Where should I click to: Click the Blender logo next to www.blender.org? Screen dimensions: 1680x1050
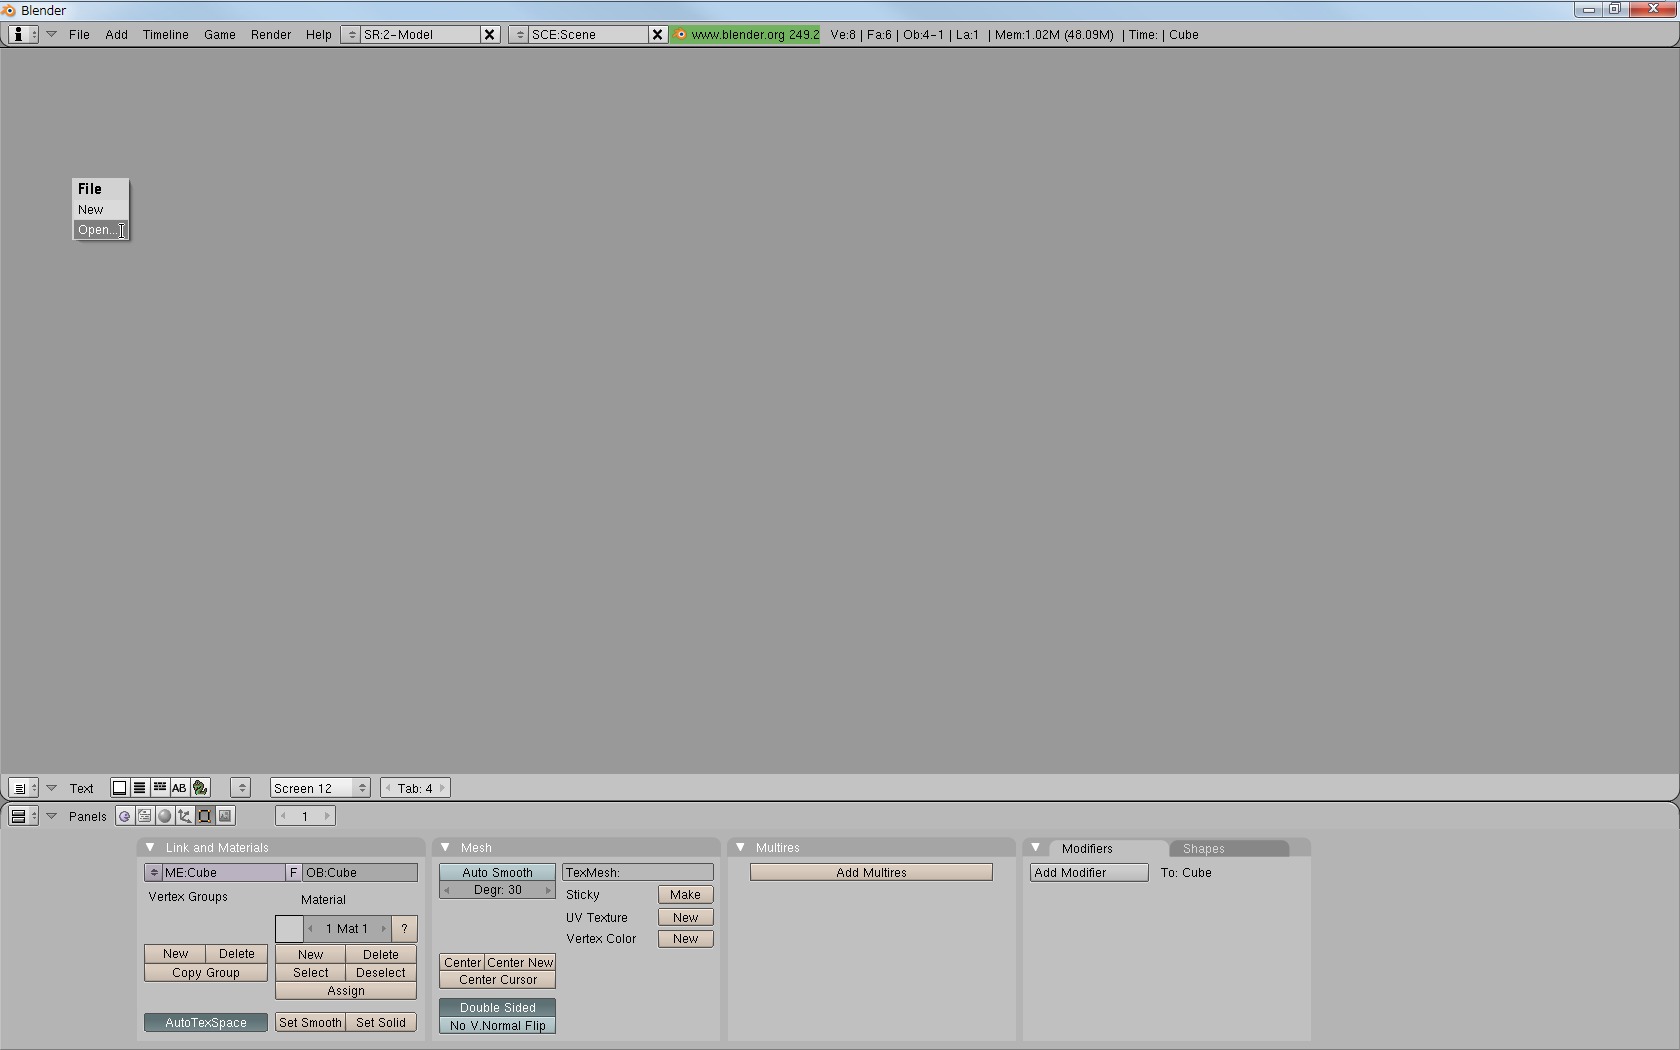pos(681,34)
